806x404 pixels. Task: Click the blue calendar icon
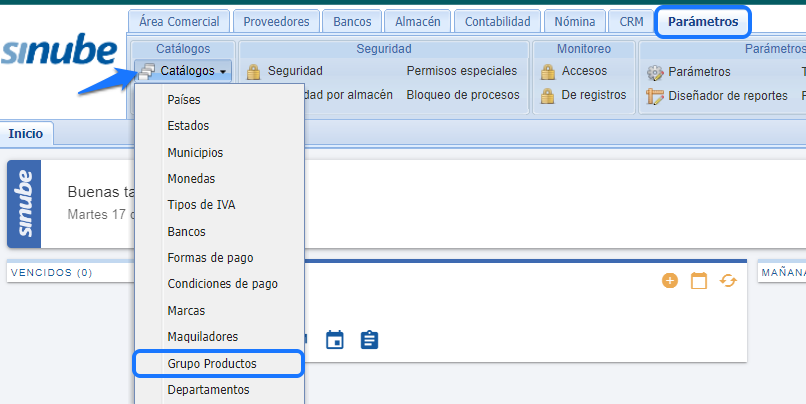coord(335,340)
